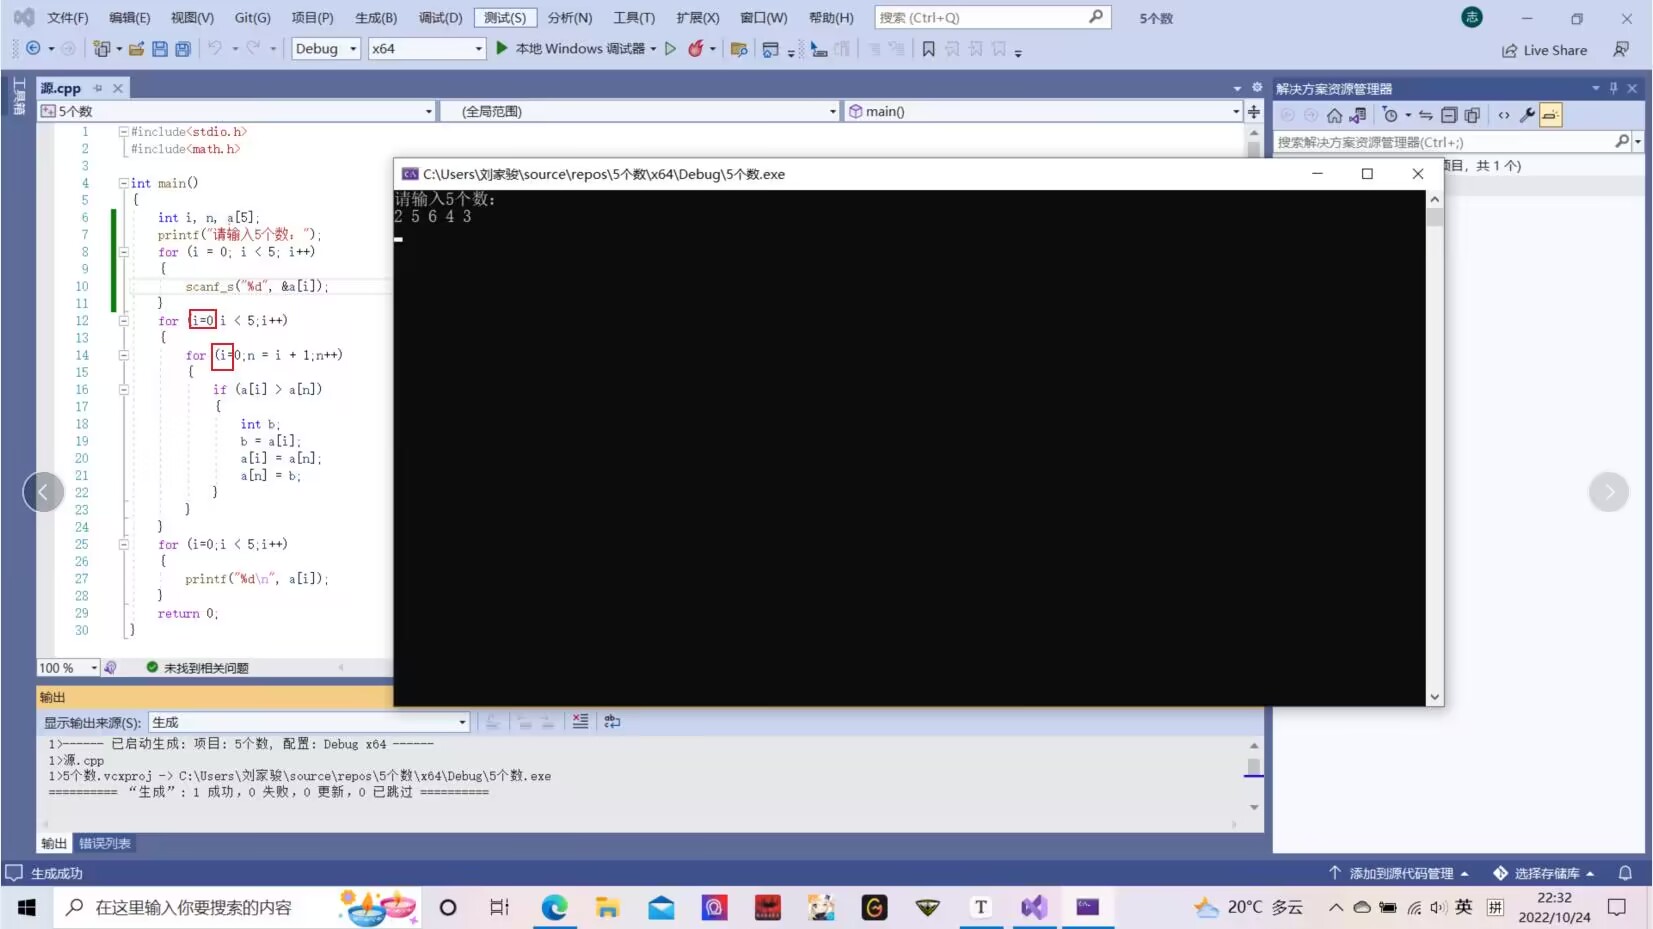Click the next image arrow button
Viewport: 1653px width, 929px height.
coord(1608,491)
